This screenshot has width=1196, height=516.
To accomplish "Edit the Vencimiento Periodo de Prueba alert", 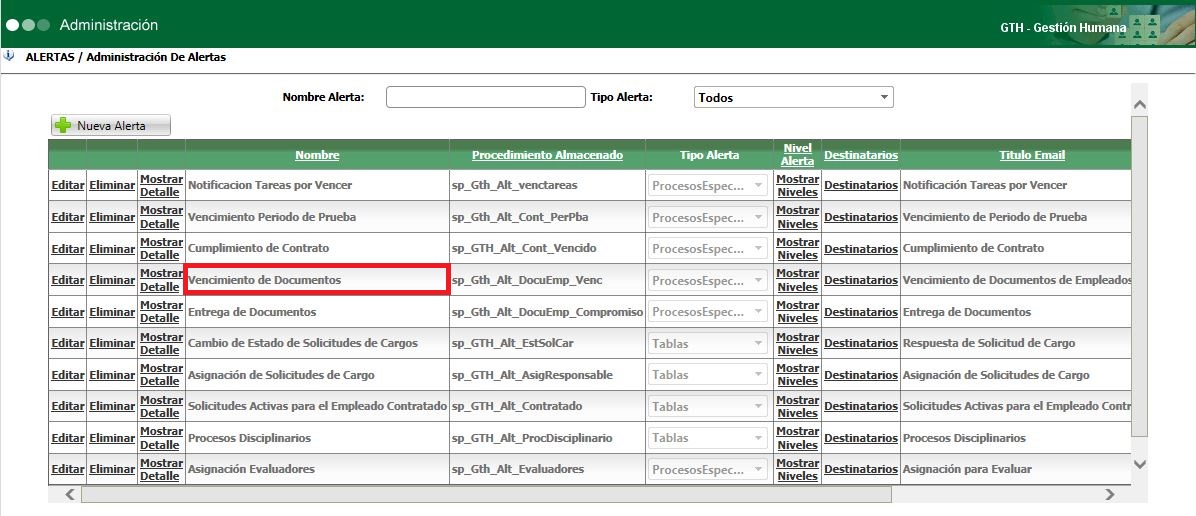I will pos(67,218).
